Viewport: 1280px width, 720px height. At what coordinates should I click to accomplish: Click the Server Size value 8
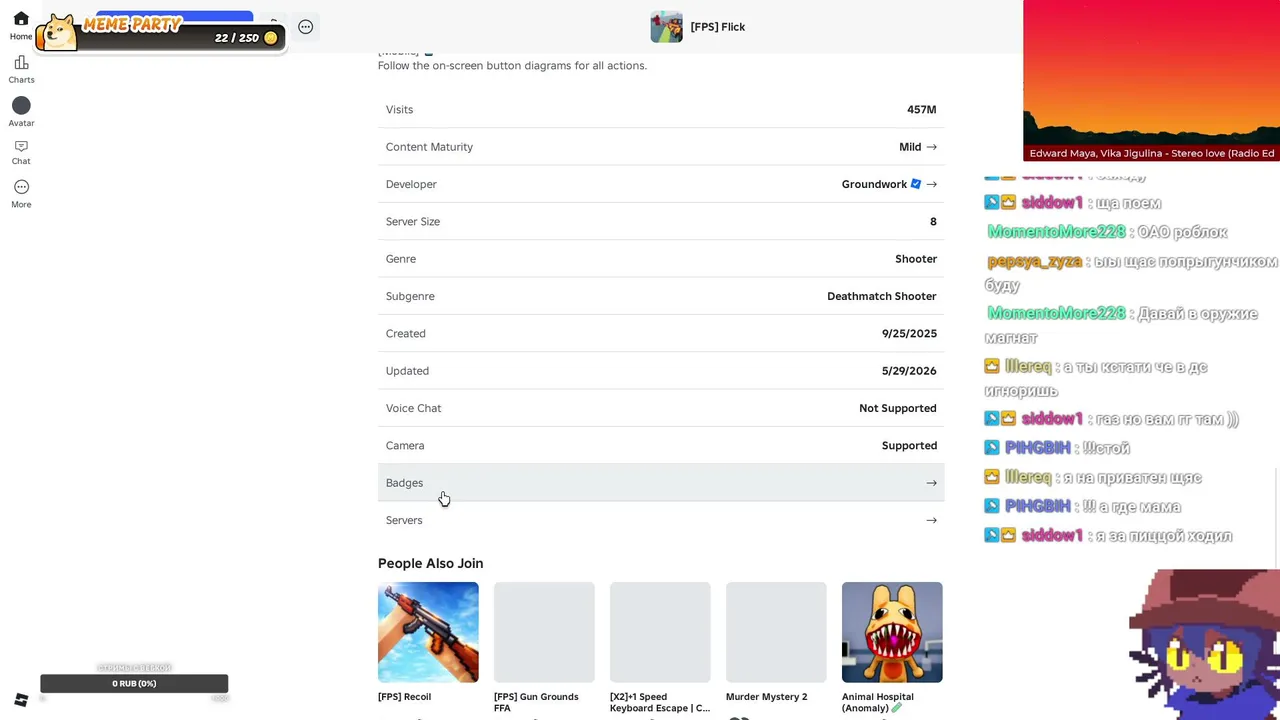(x=933, y=222)
